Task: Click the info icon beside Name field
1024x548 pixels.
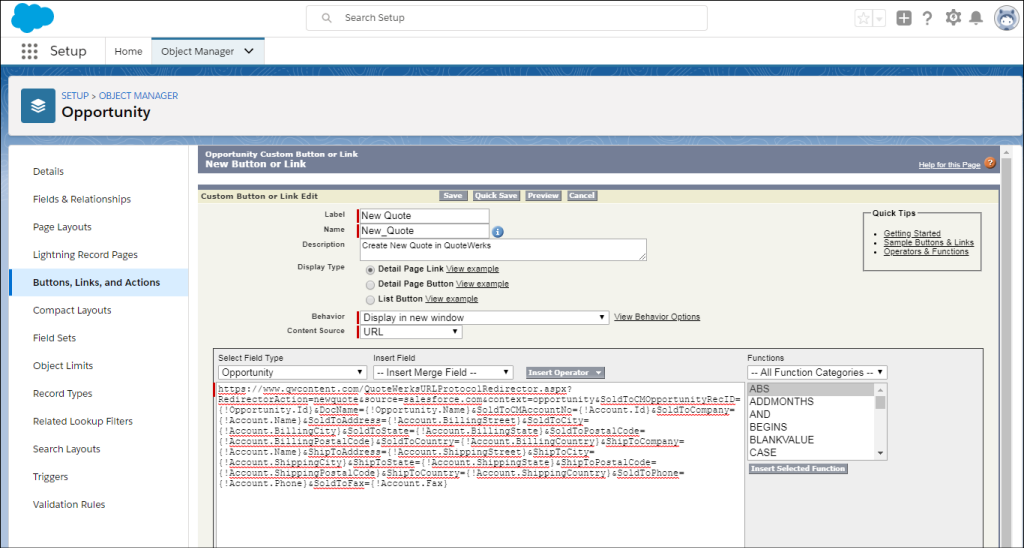Action: point(497,231)
